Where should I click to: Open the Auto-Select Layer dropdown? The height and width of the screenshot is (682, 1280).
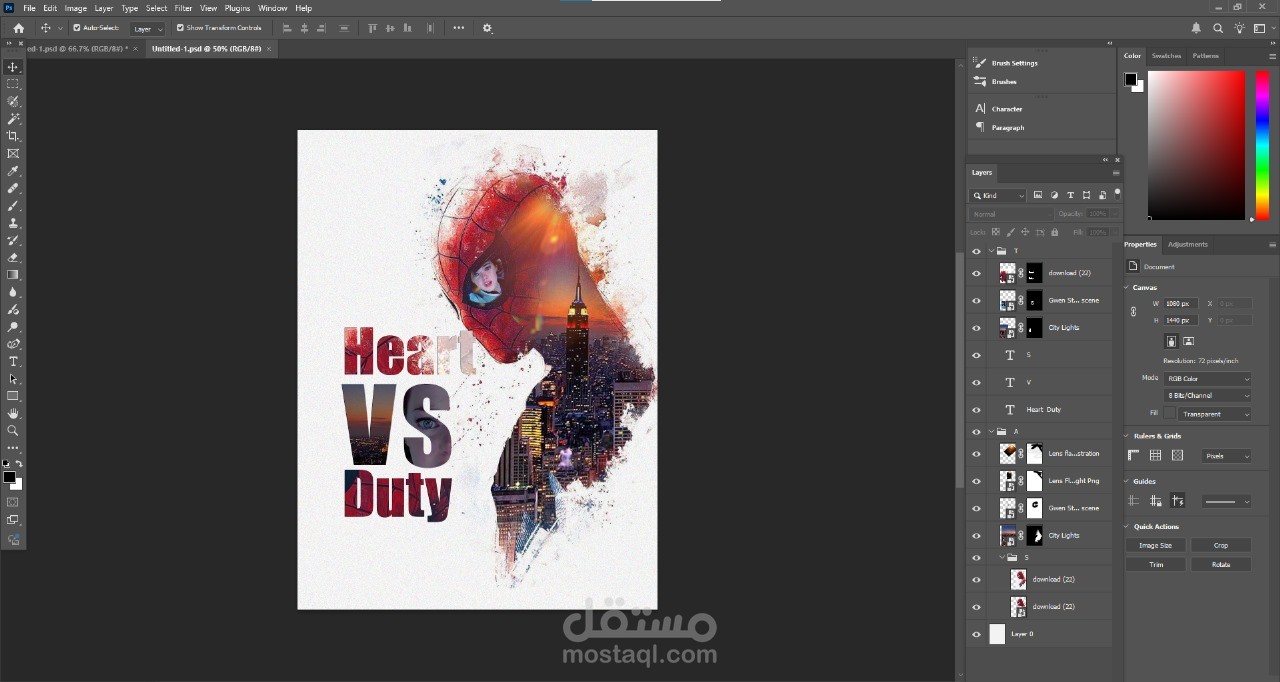[148, 29]
